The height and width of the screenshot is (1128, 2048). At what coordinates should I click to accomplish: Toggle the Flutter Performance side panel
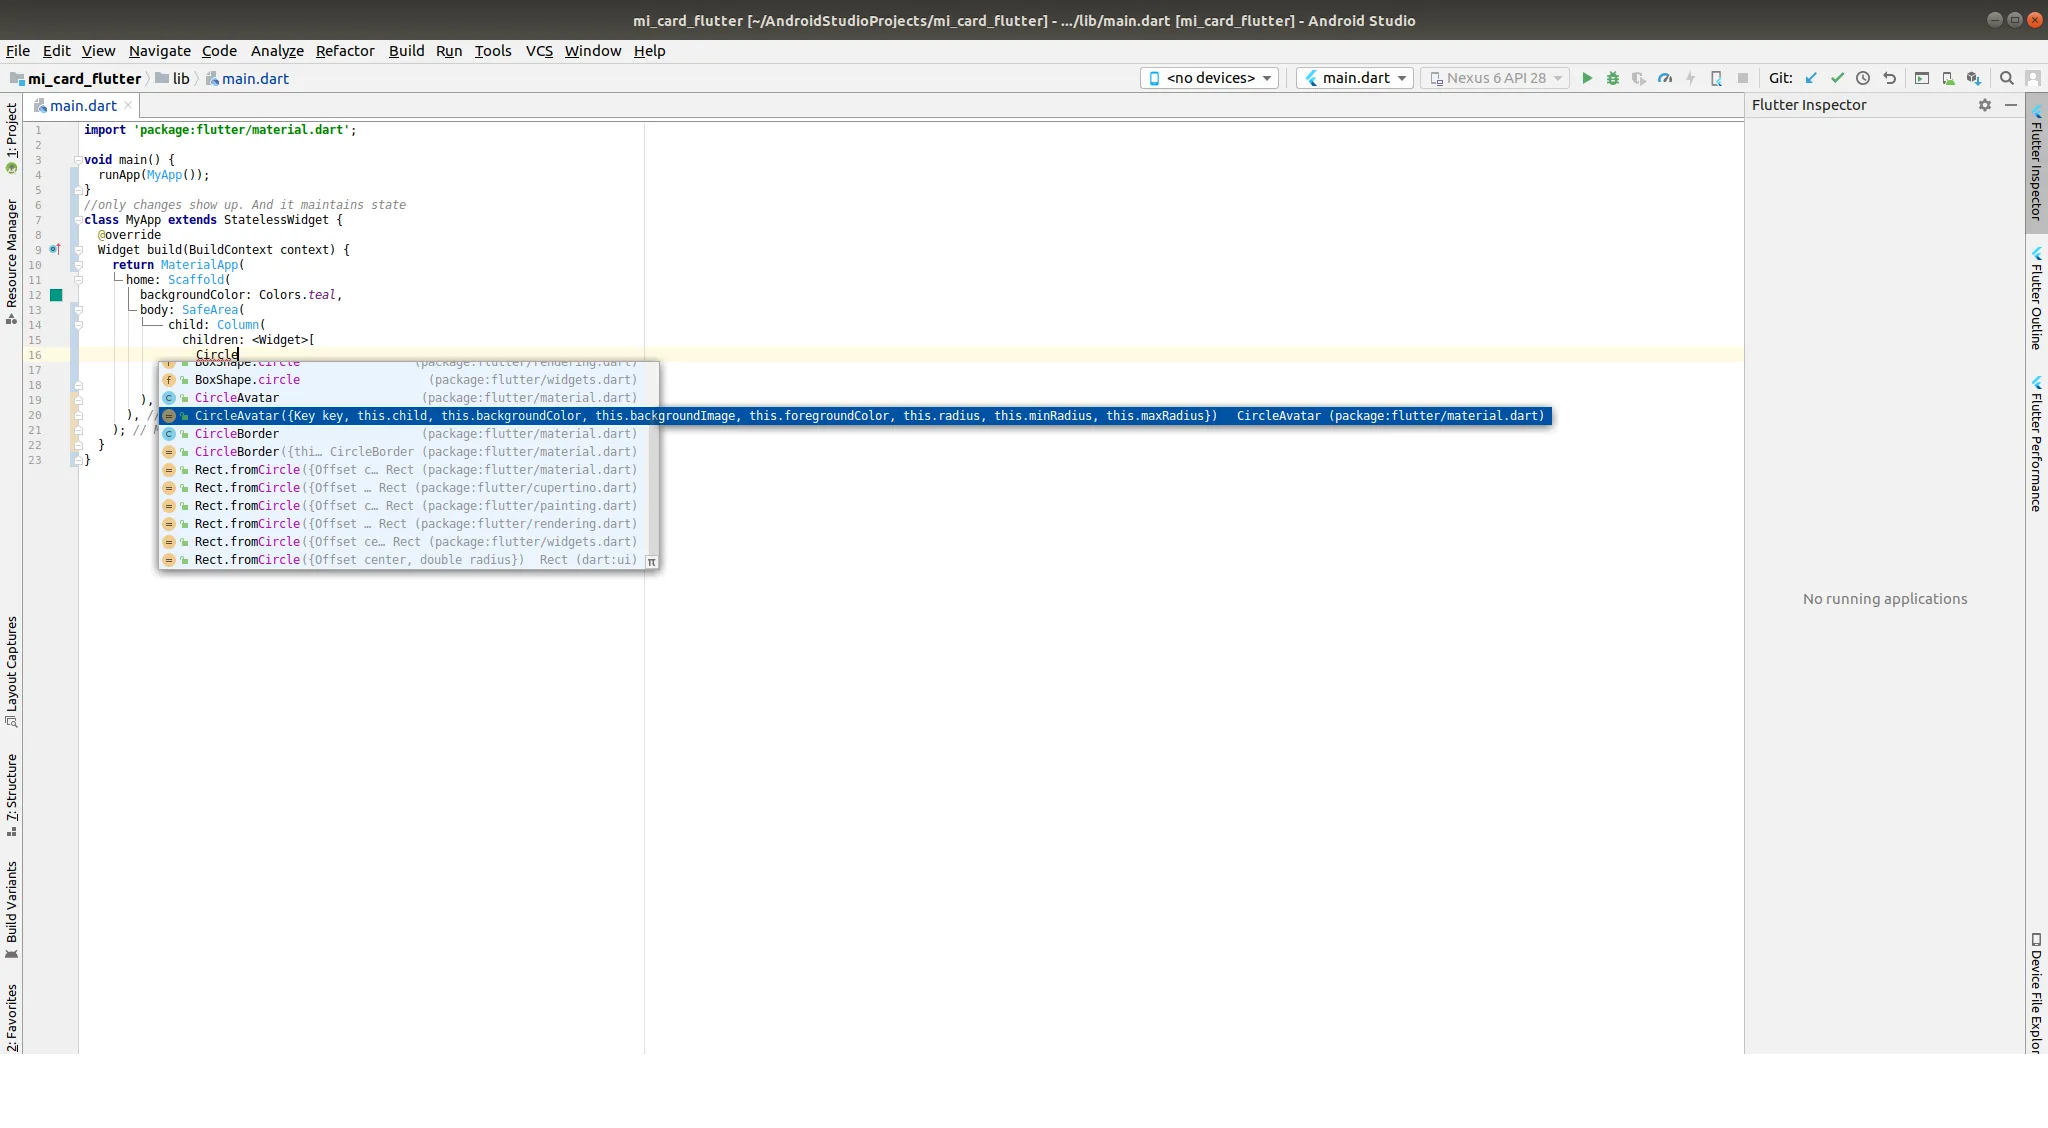click(2036, 443)
